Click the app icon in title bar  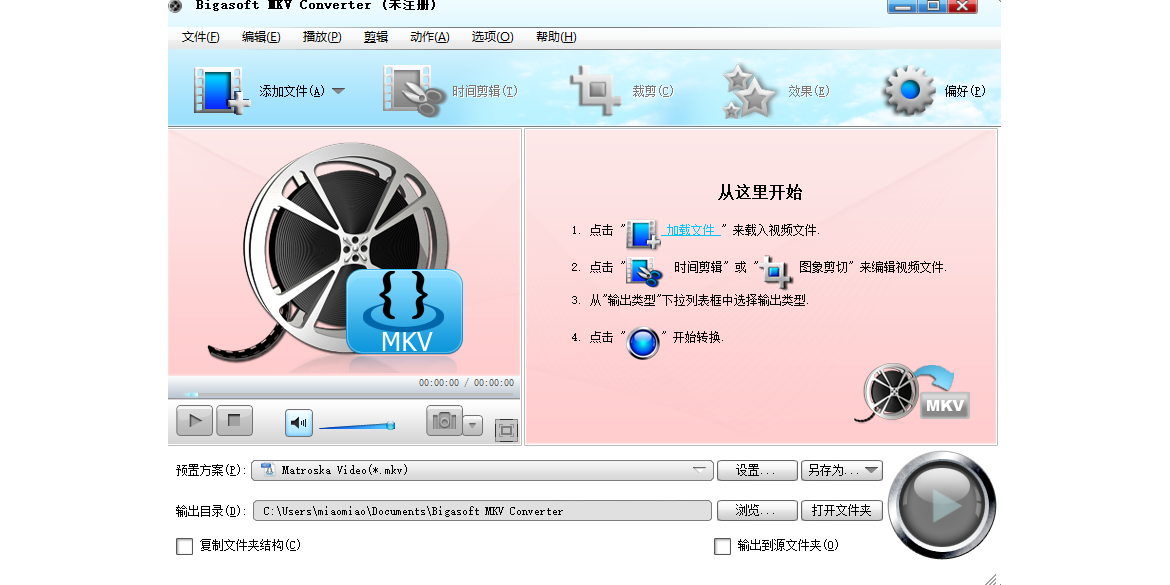(x=176, y=6)
